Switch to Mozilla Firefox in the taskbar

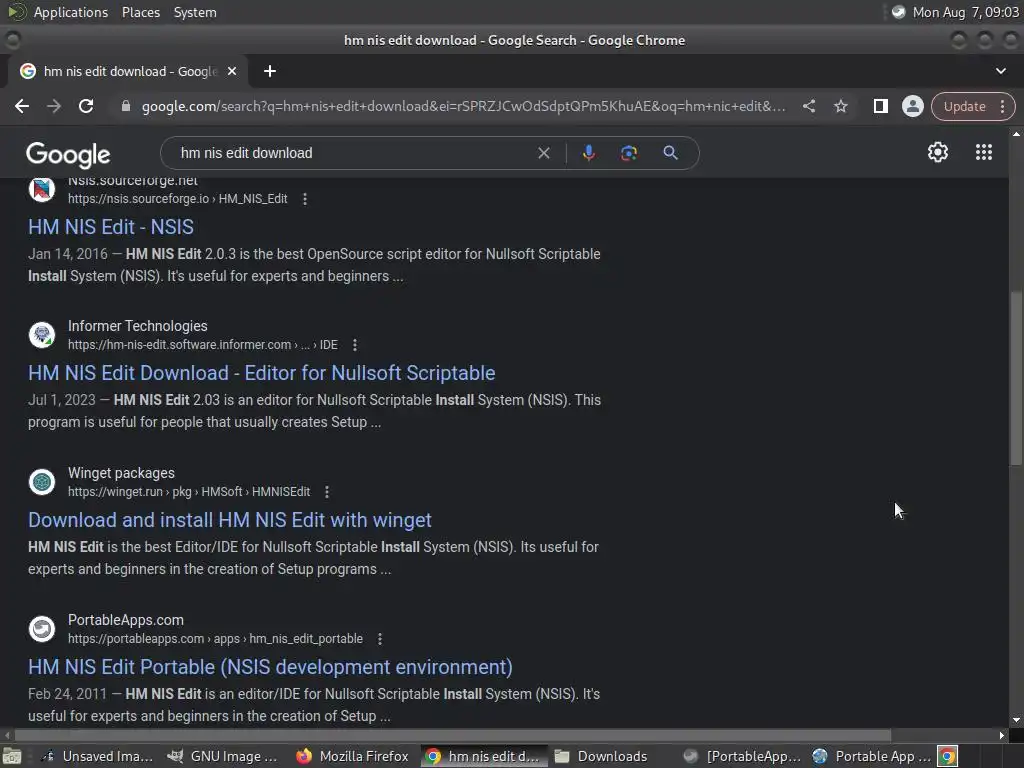(353, 756)
